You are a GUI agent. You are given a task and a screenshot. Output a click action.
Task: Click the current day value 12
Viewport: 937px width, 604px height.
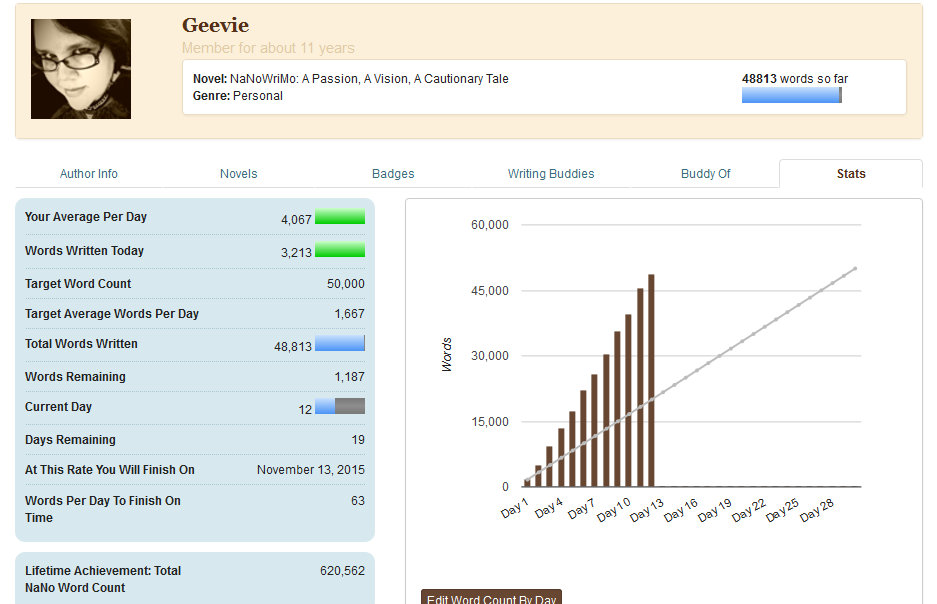[305, 410]
